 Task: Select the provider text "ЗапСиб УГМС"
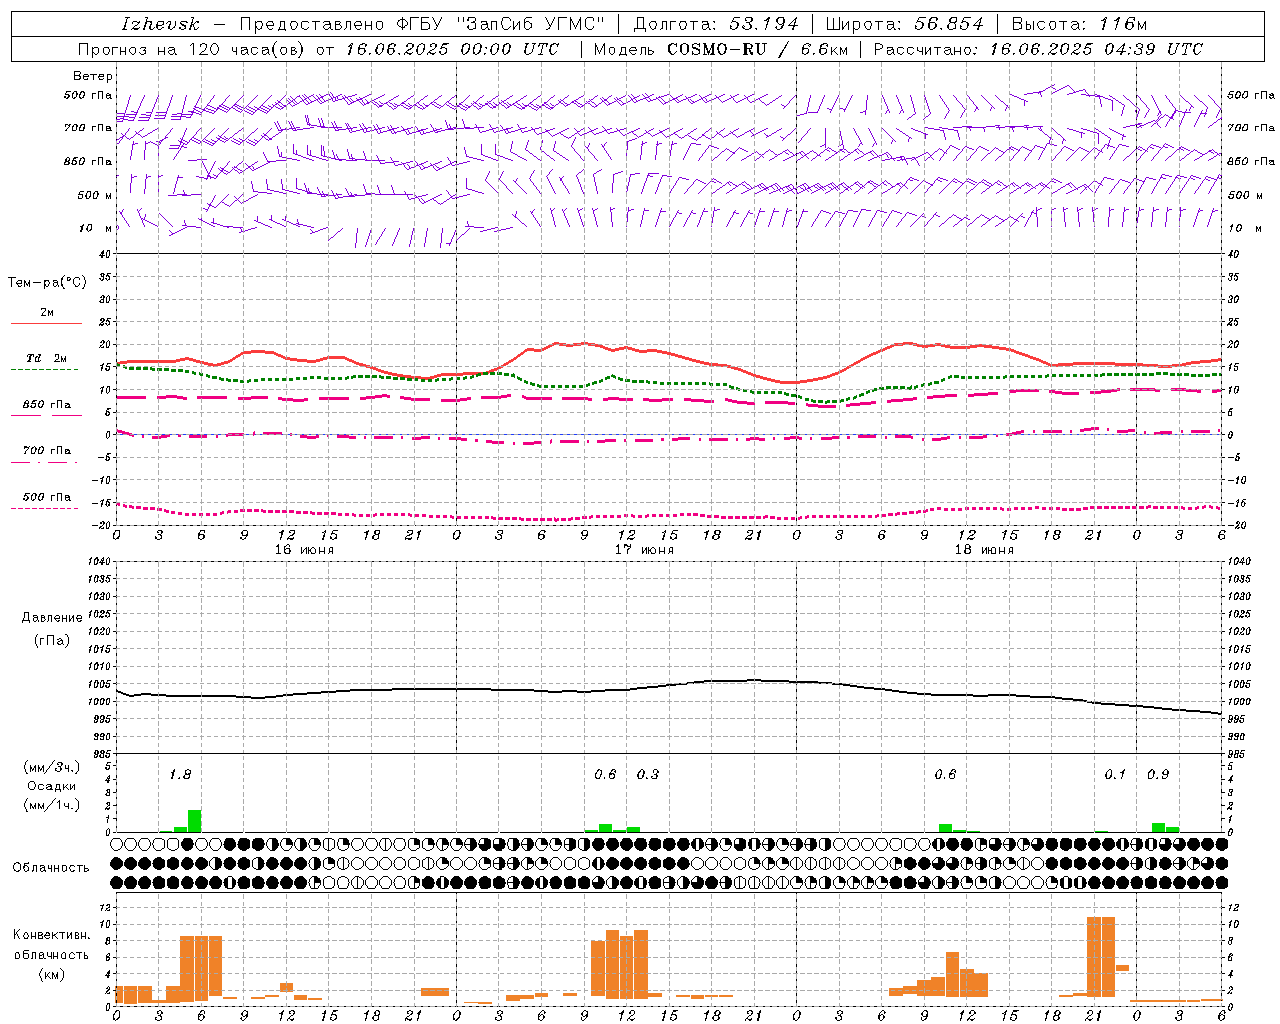pos(533,24)
